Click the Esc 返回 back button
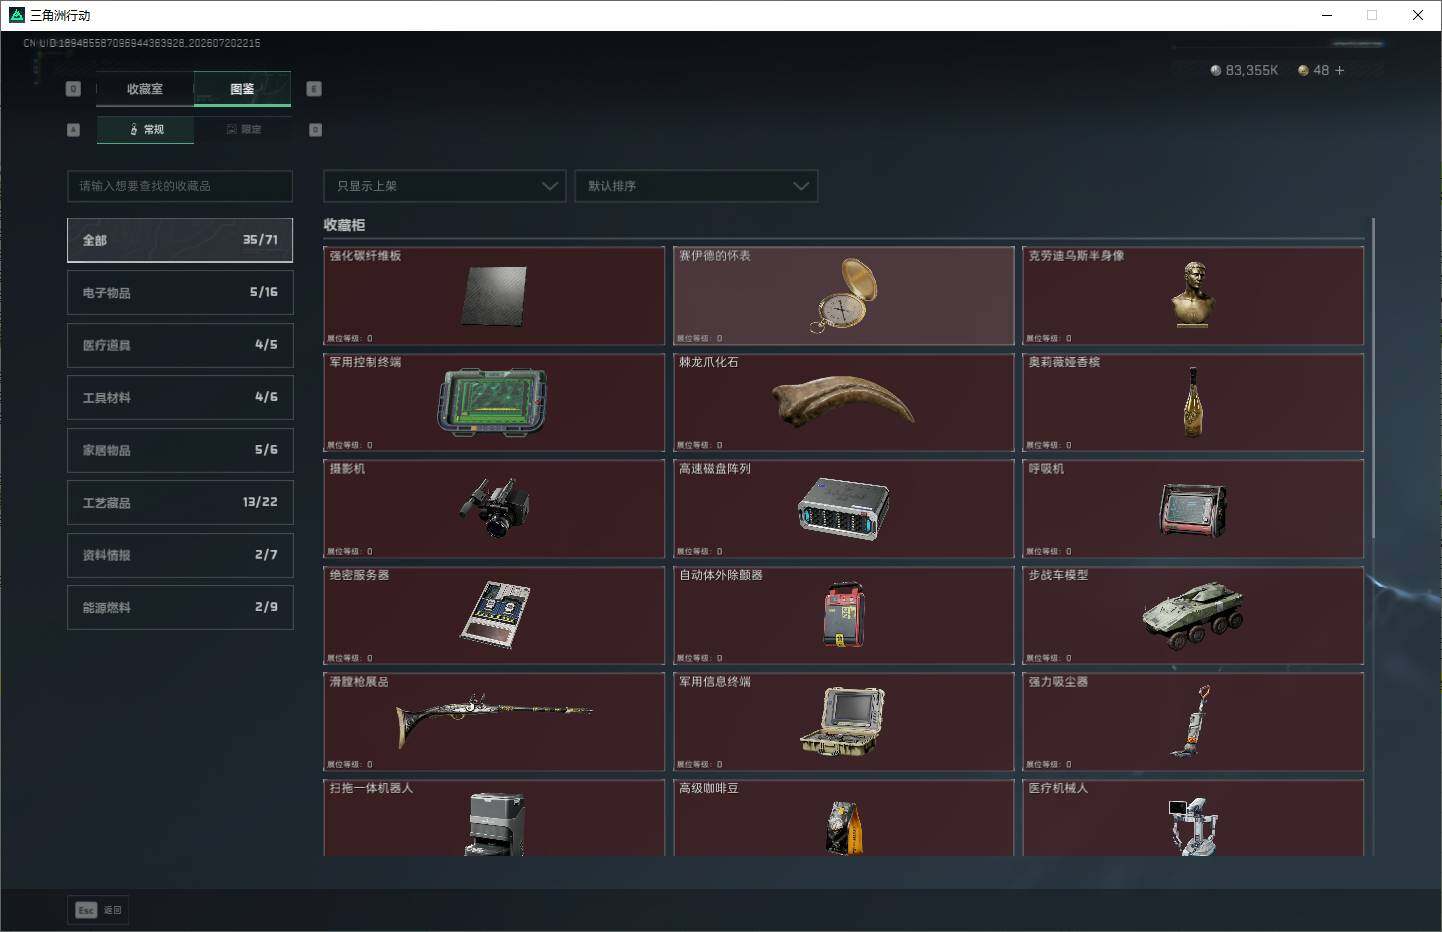The width and height of the screenshot is (1442, 932). click(98, 910)
